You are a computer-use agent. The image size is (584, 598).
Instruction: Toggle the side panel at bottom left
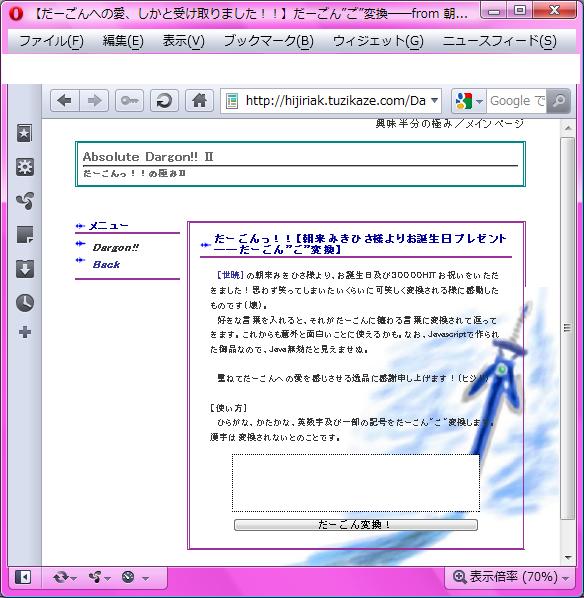tap(23, 577)
